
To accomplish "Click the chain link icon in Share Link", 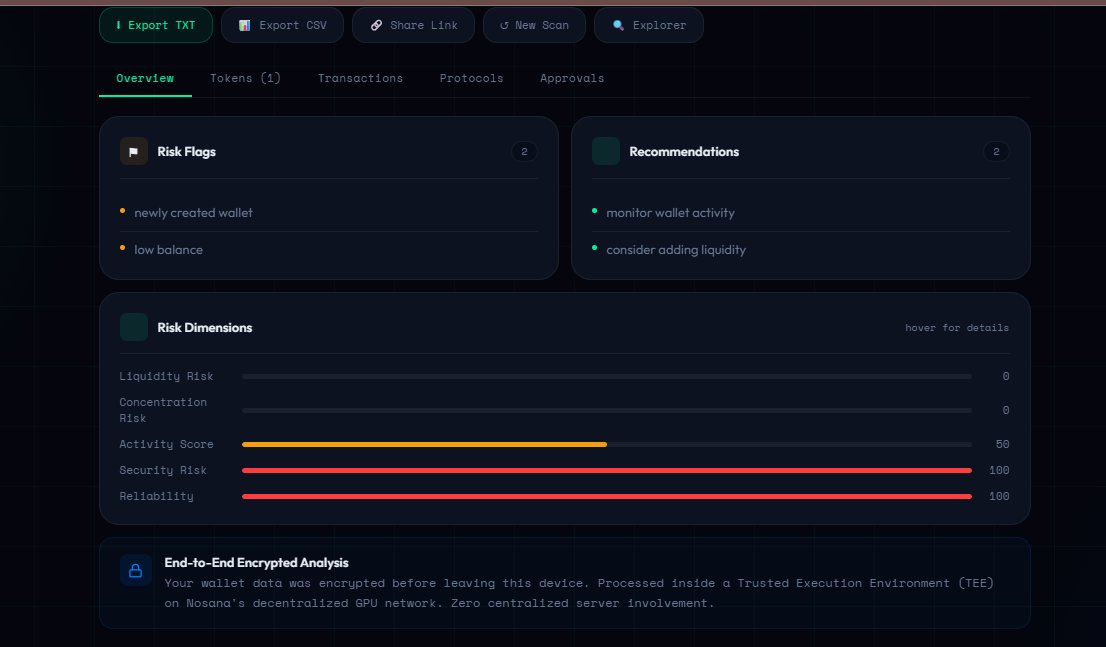I will coord(377,25).
